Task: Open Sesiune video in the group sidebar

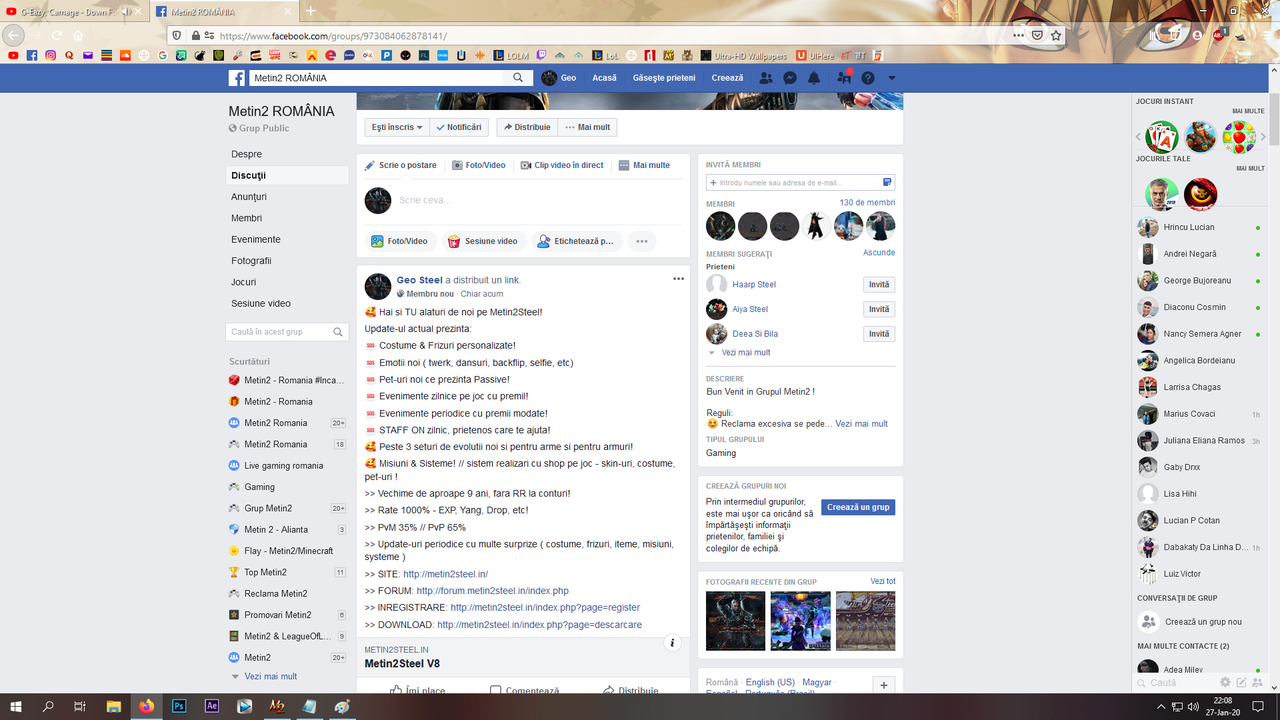Action: point(261,303)
